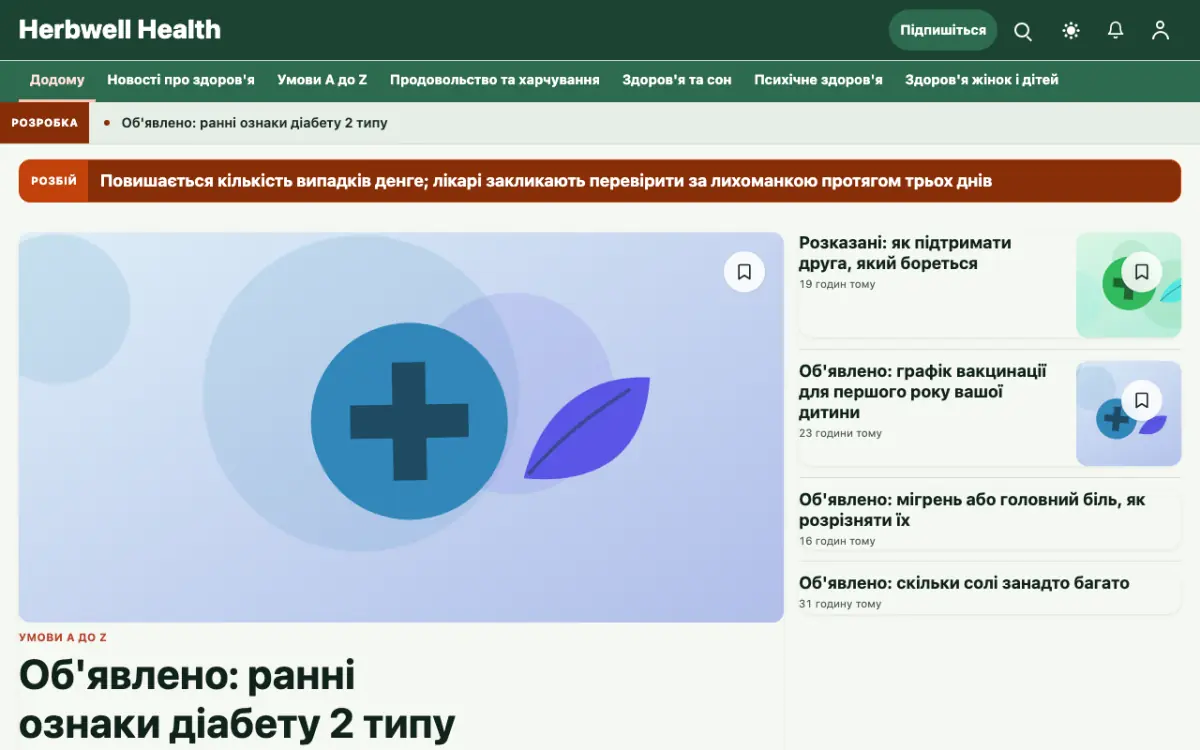Open Умови А до Z nav item

pos(322,80)
